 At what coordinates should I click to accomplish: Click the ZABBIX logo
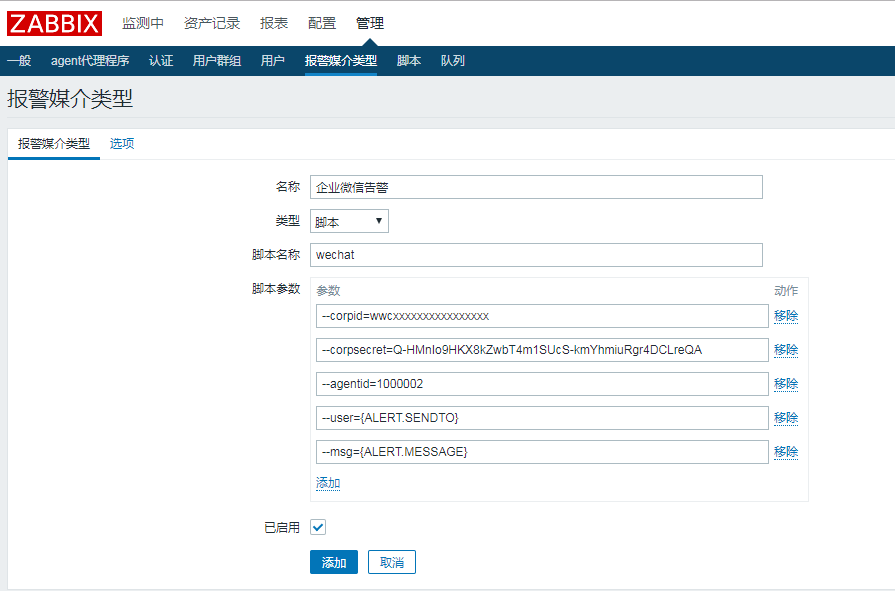pyautogui.click(x=55, y=23)
